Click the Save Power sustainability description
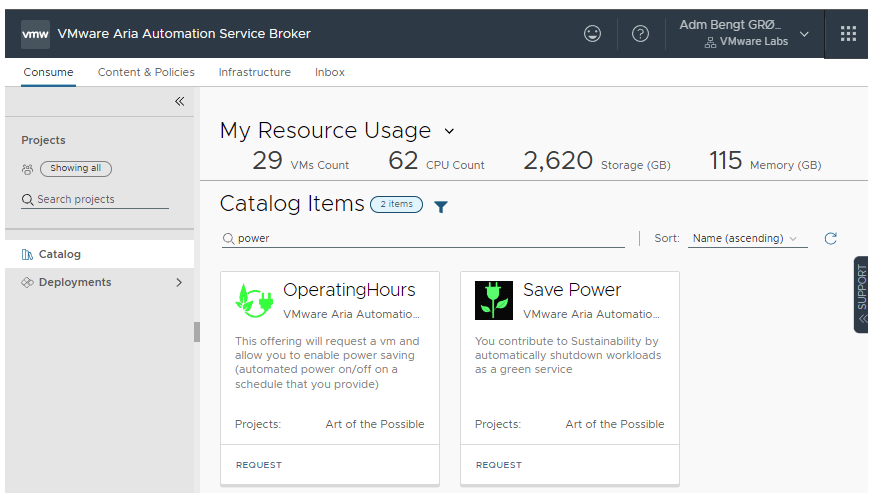The image size is (881, 503). pos(568,356)
